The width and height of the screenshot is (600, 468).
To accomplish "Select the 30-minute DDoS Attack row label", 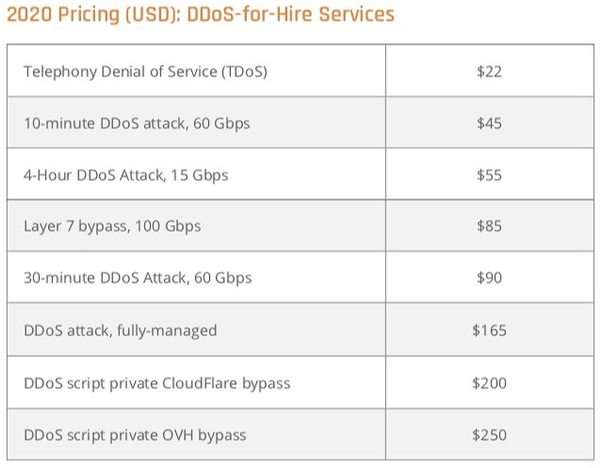I will coord(137,279).
